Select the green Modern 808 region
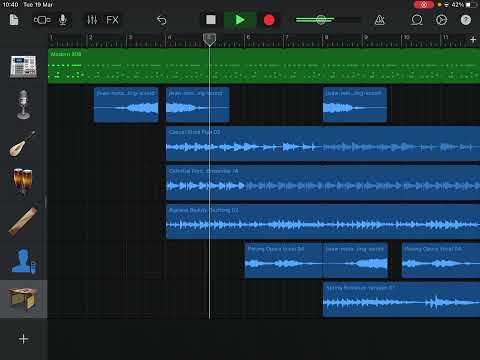The image size is (480, 360). click(264, 66)
